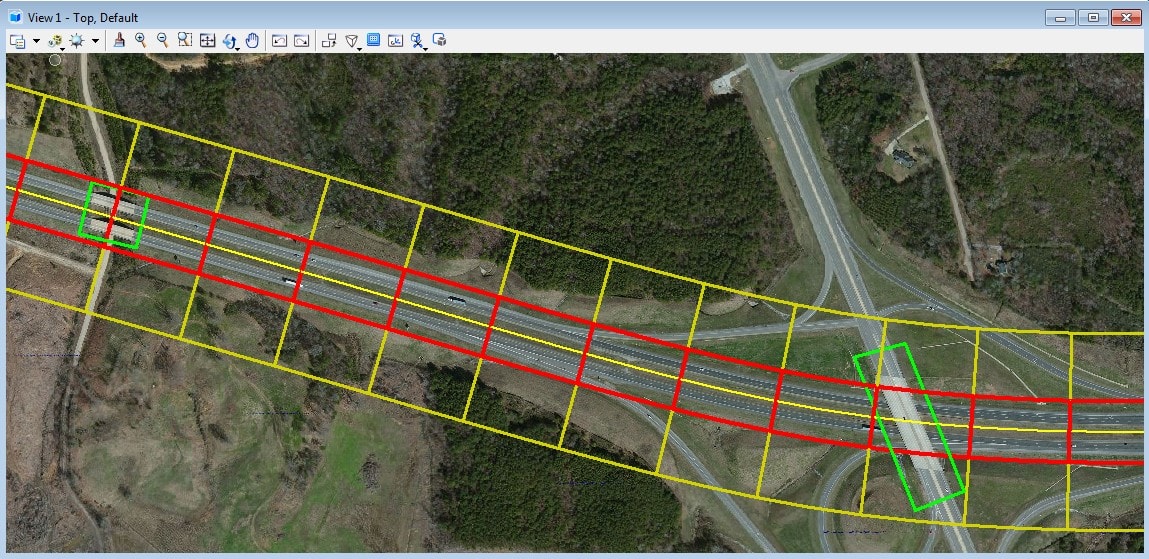Image resolution: width=1149 pixels, height=559 pixels.
Task: Click the blue Clip Volume icon
Action: tap(373, 41)
